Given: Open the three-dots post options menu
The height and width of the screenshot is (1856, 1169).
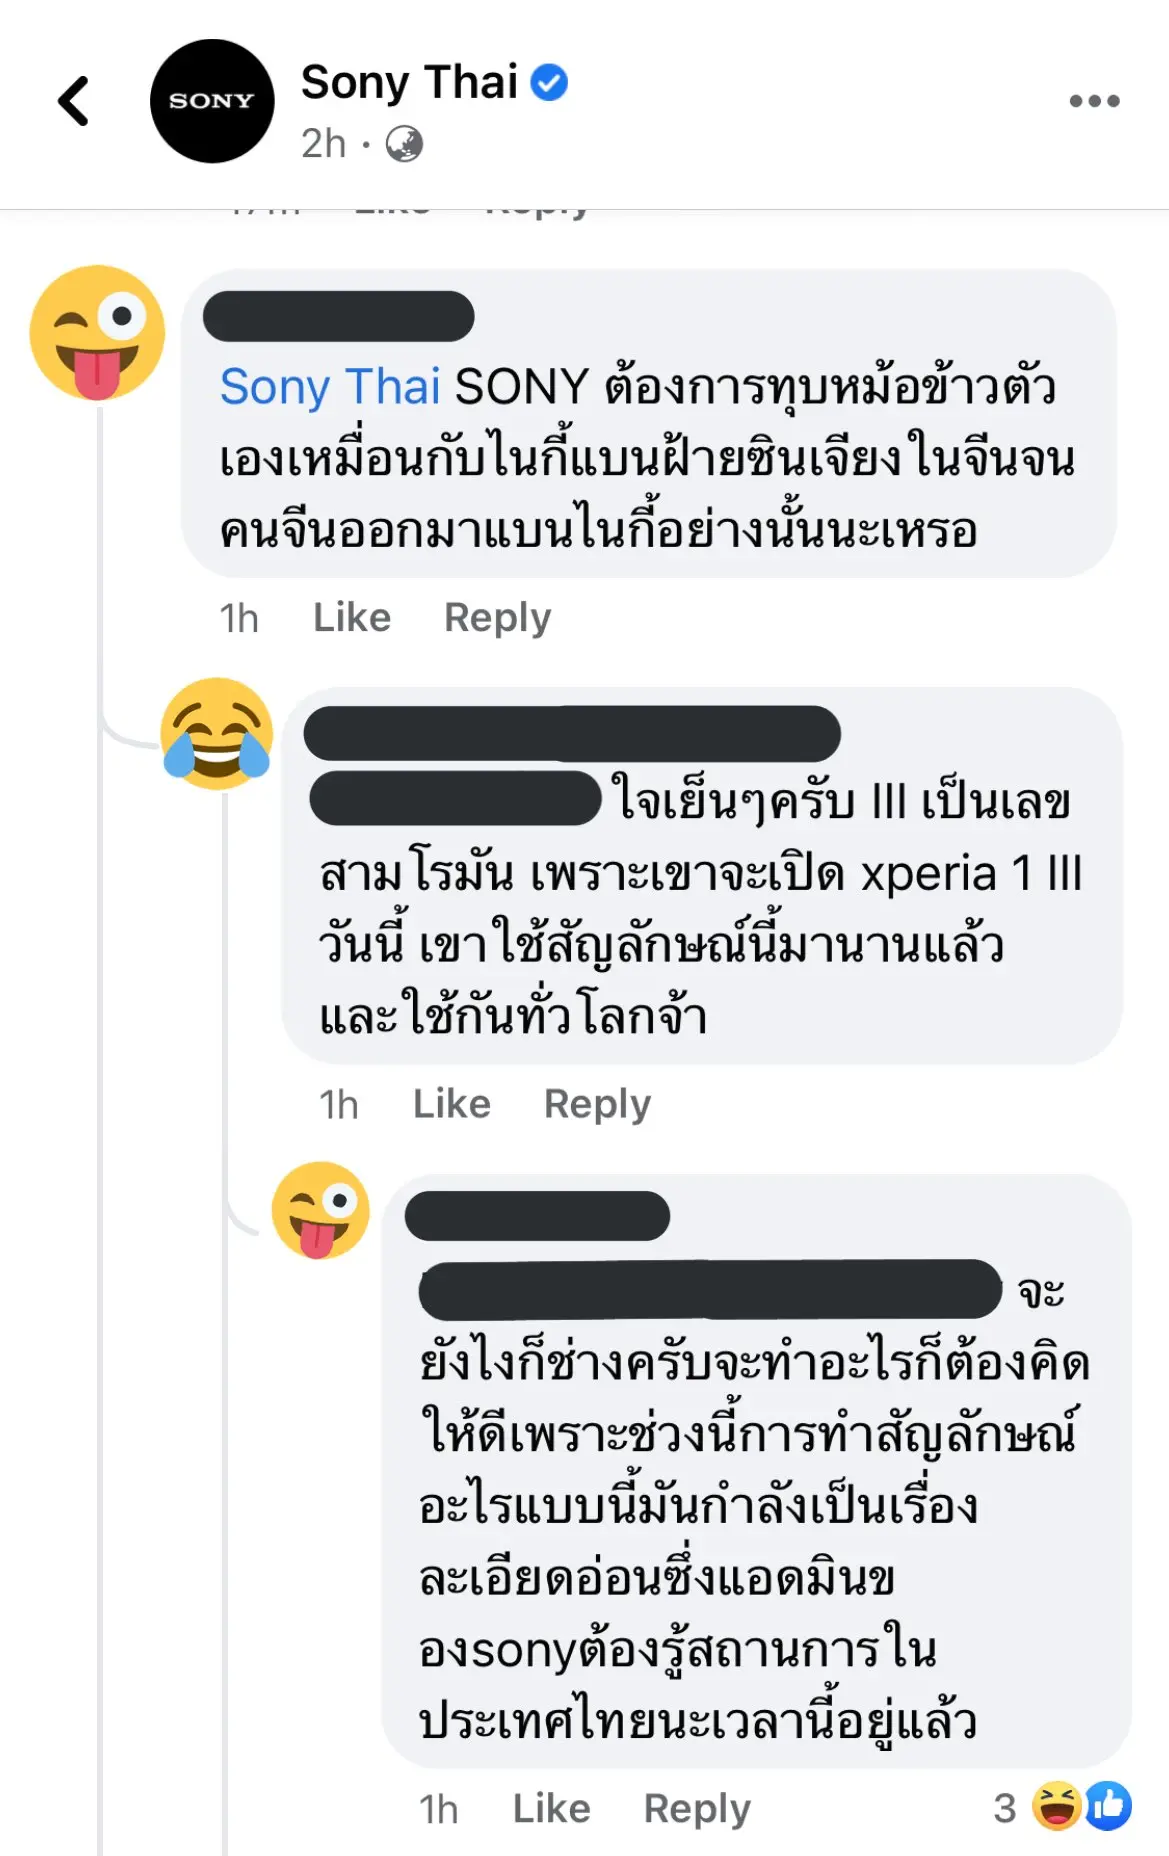Looking at the screenshot, I should [1094, 101].
